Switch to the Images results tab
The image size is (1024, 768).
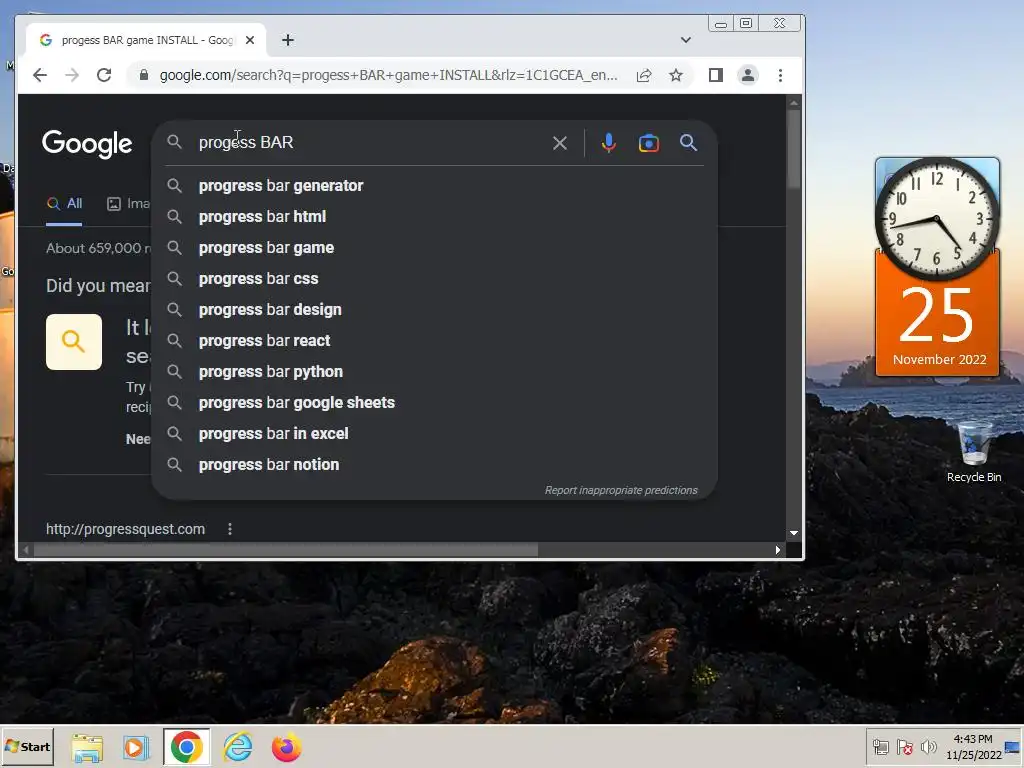pyautogui.click(x=129, y=204)
